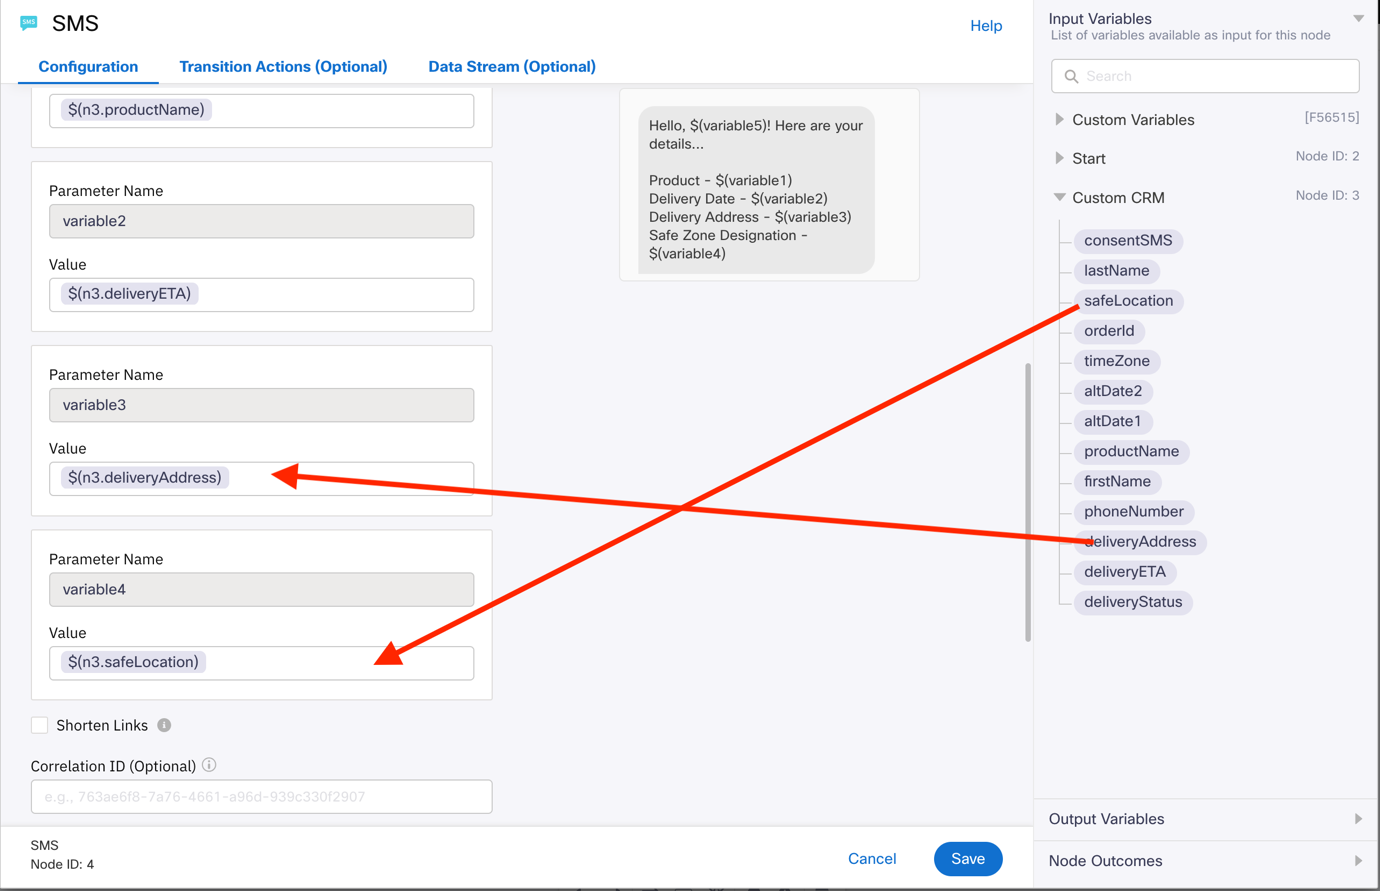Select the deliveryStatus variable chip
The width and height of the screenshot is (1380, 891).
(x=1133, y=601)
